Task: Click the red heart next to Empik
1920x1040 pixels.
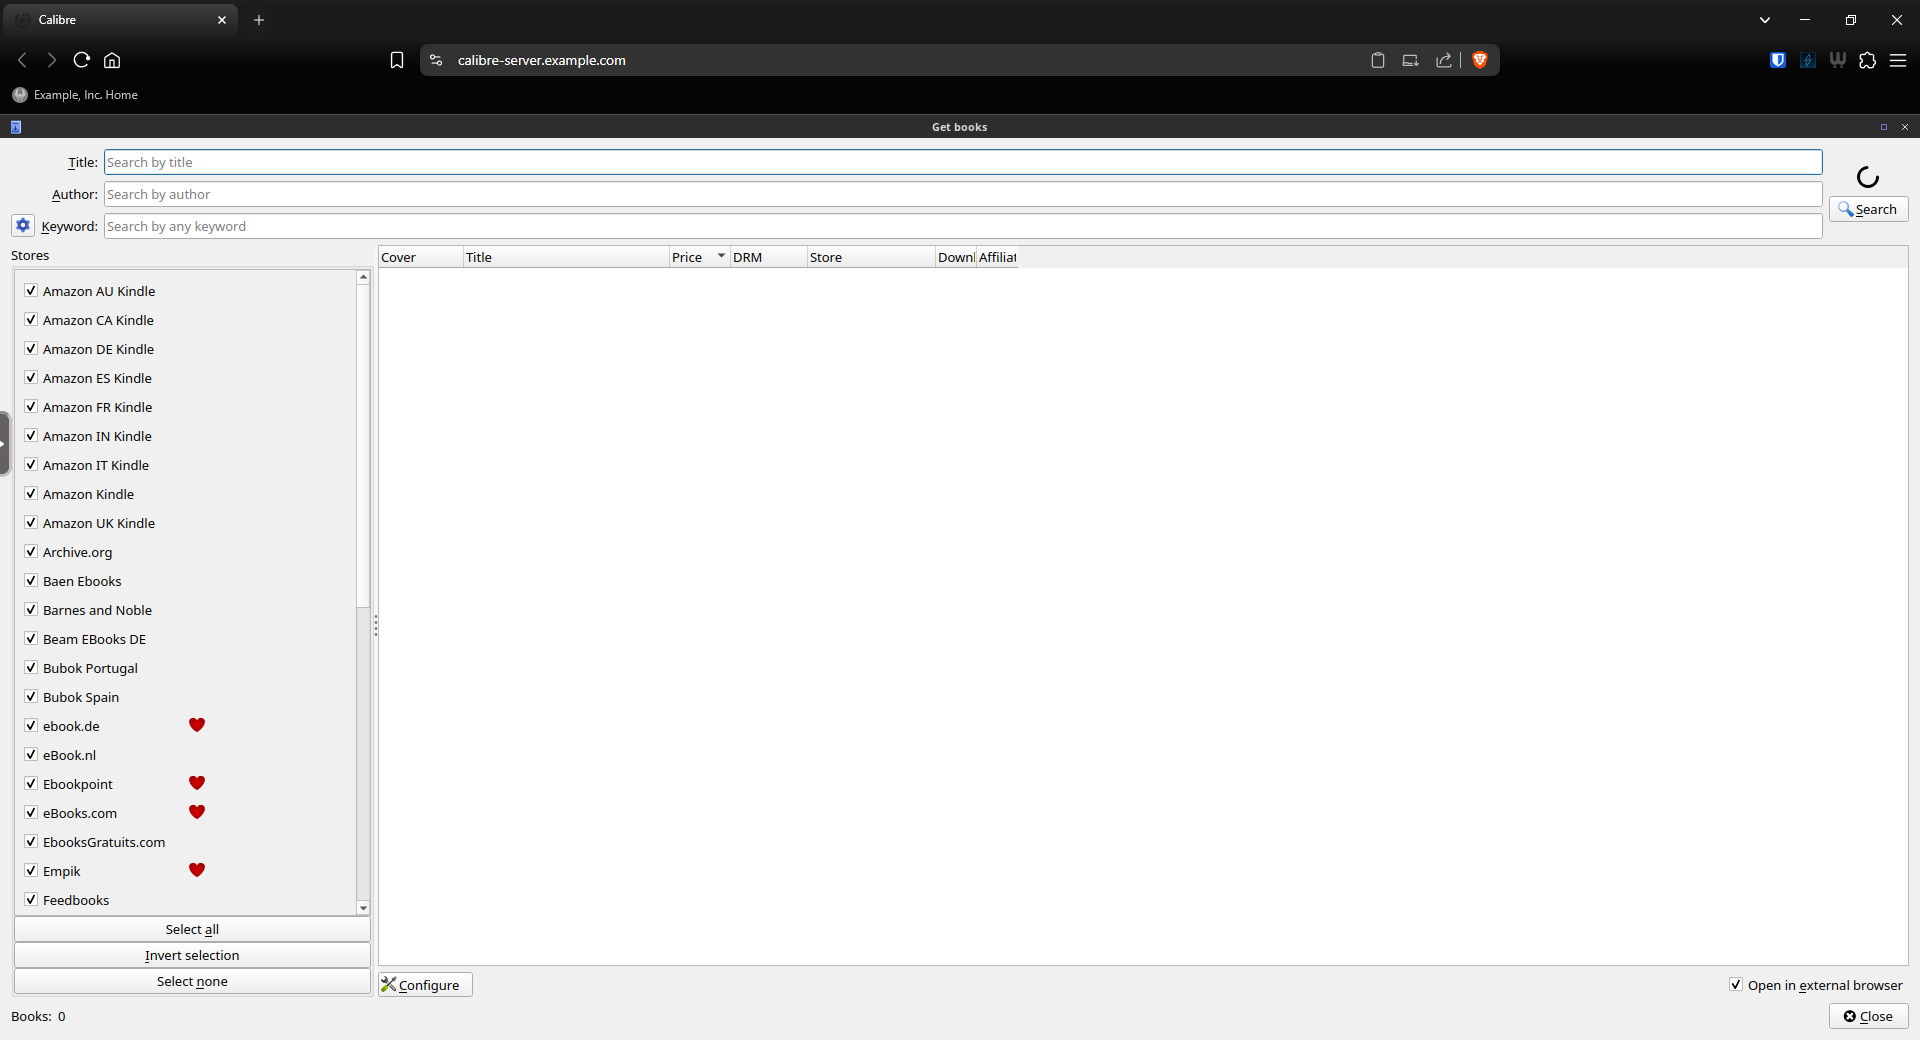Action: (197, 870)
